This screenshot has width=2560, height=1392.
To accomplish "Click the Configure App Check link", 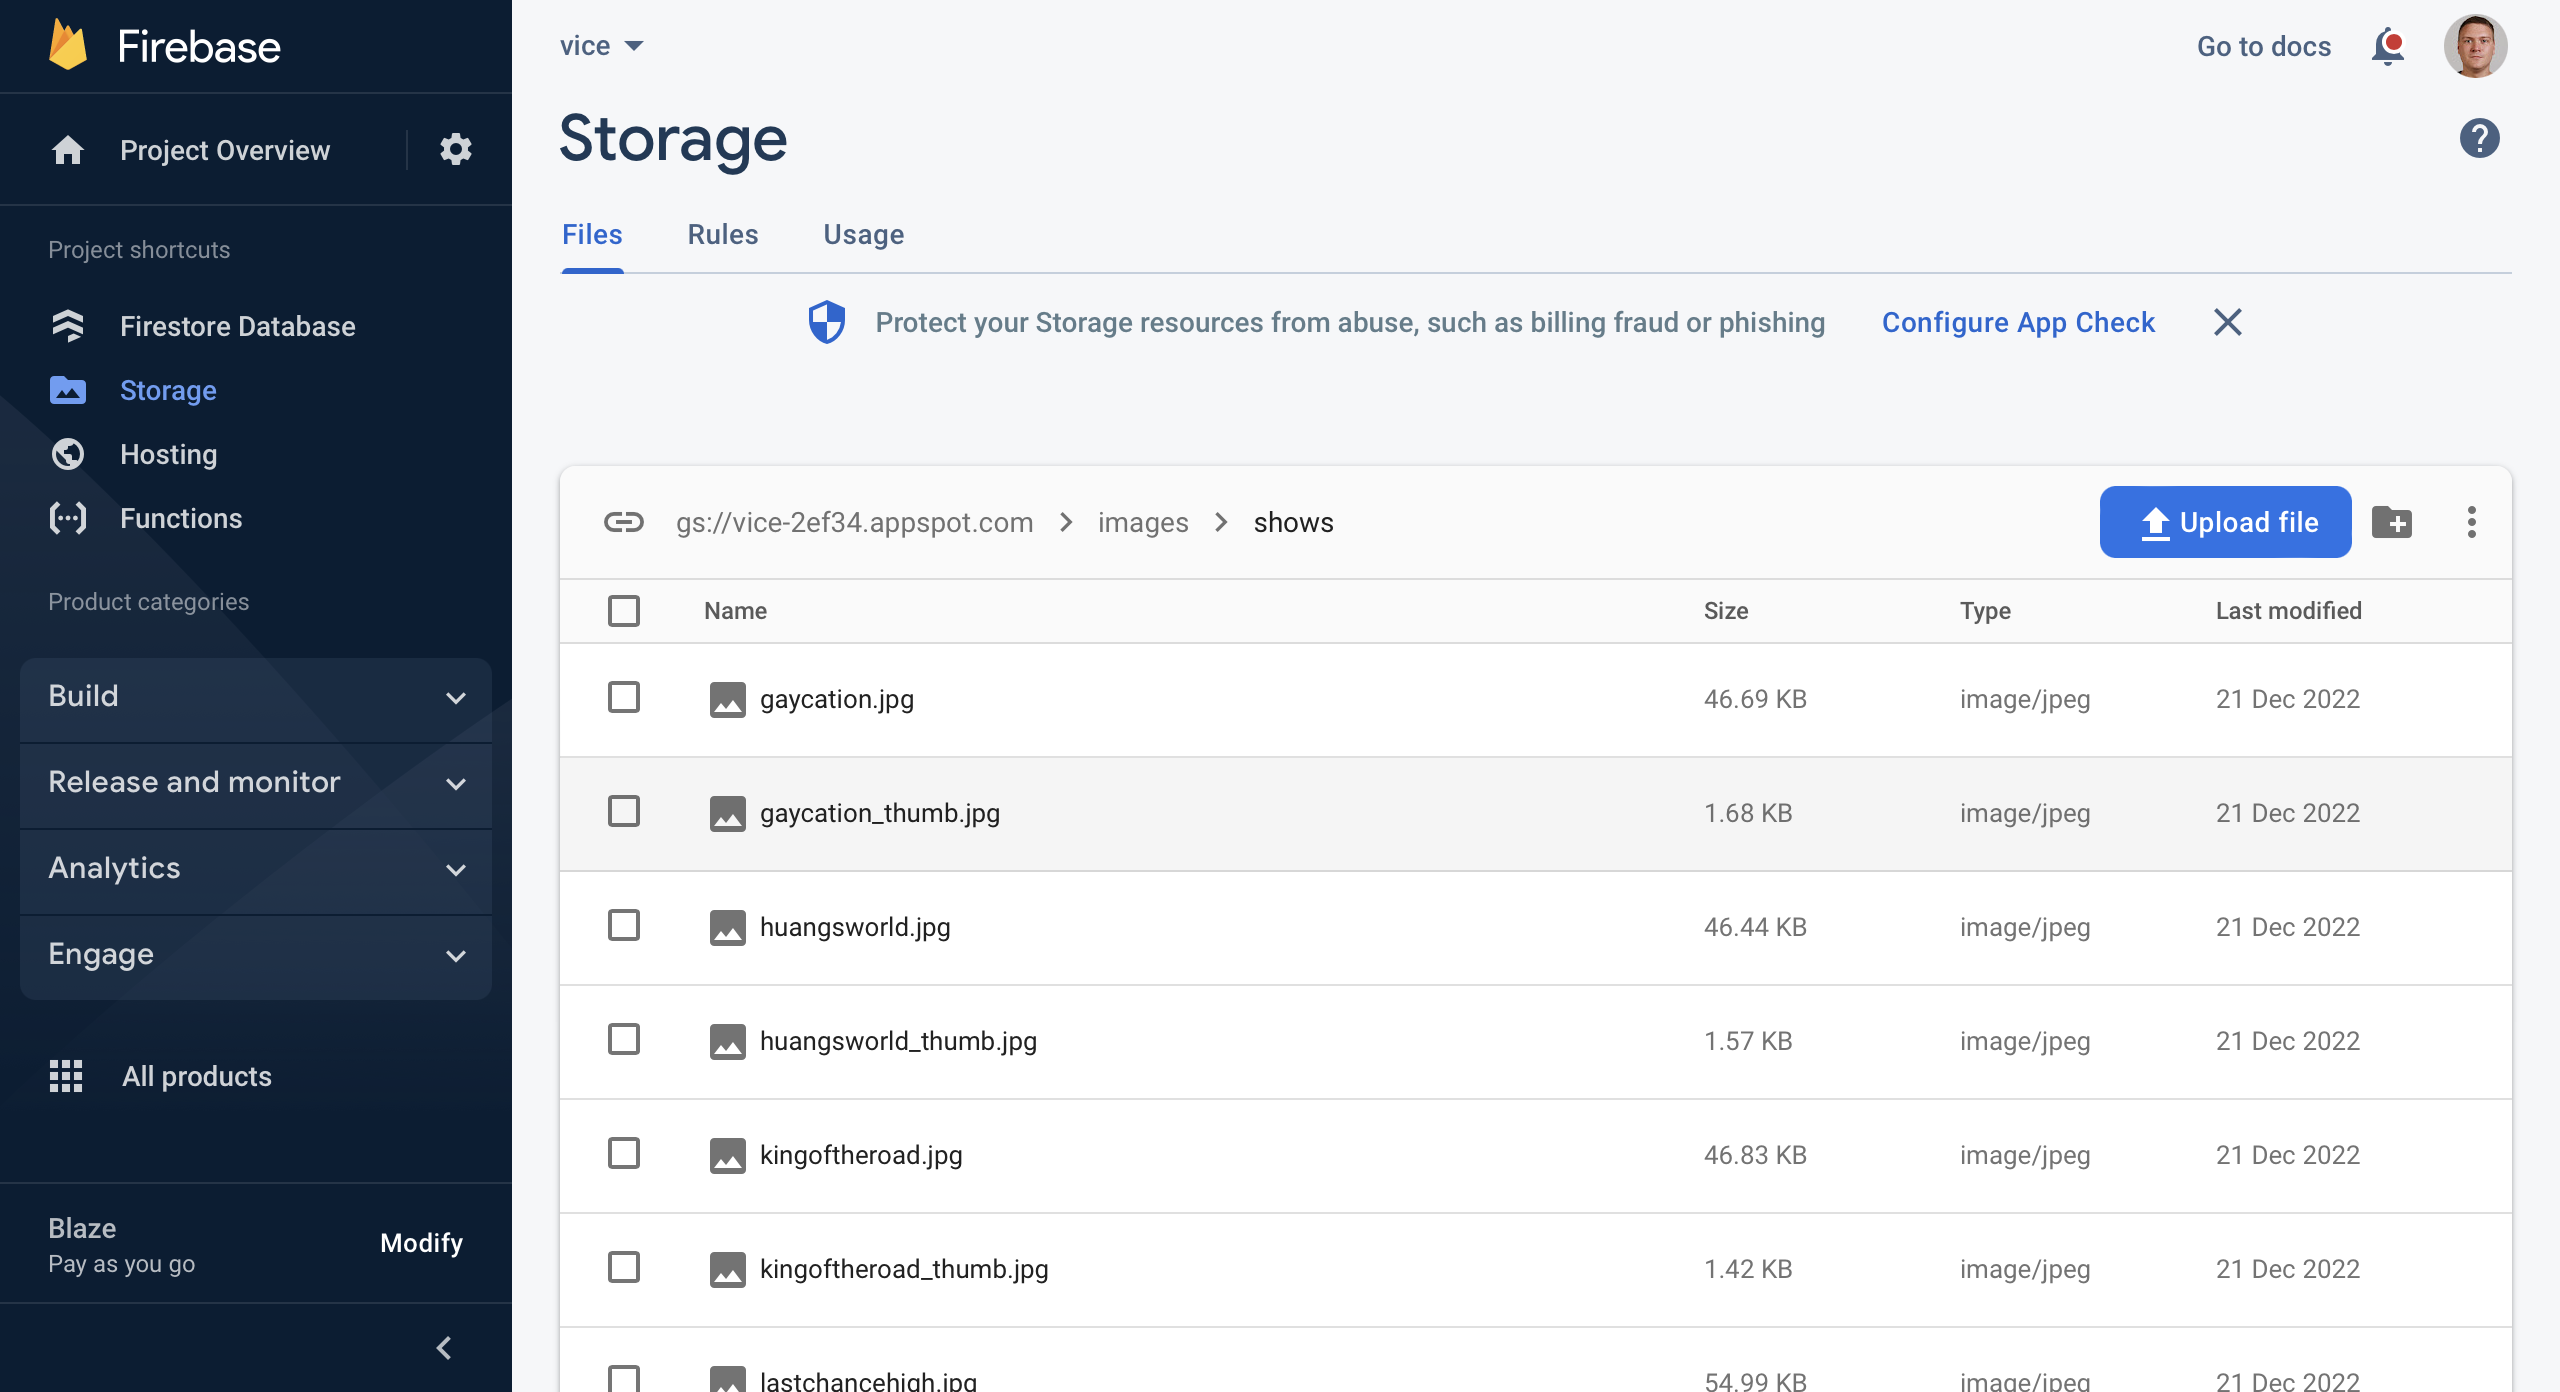I will tap(2018, 322).
